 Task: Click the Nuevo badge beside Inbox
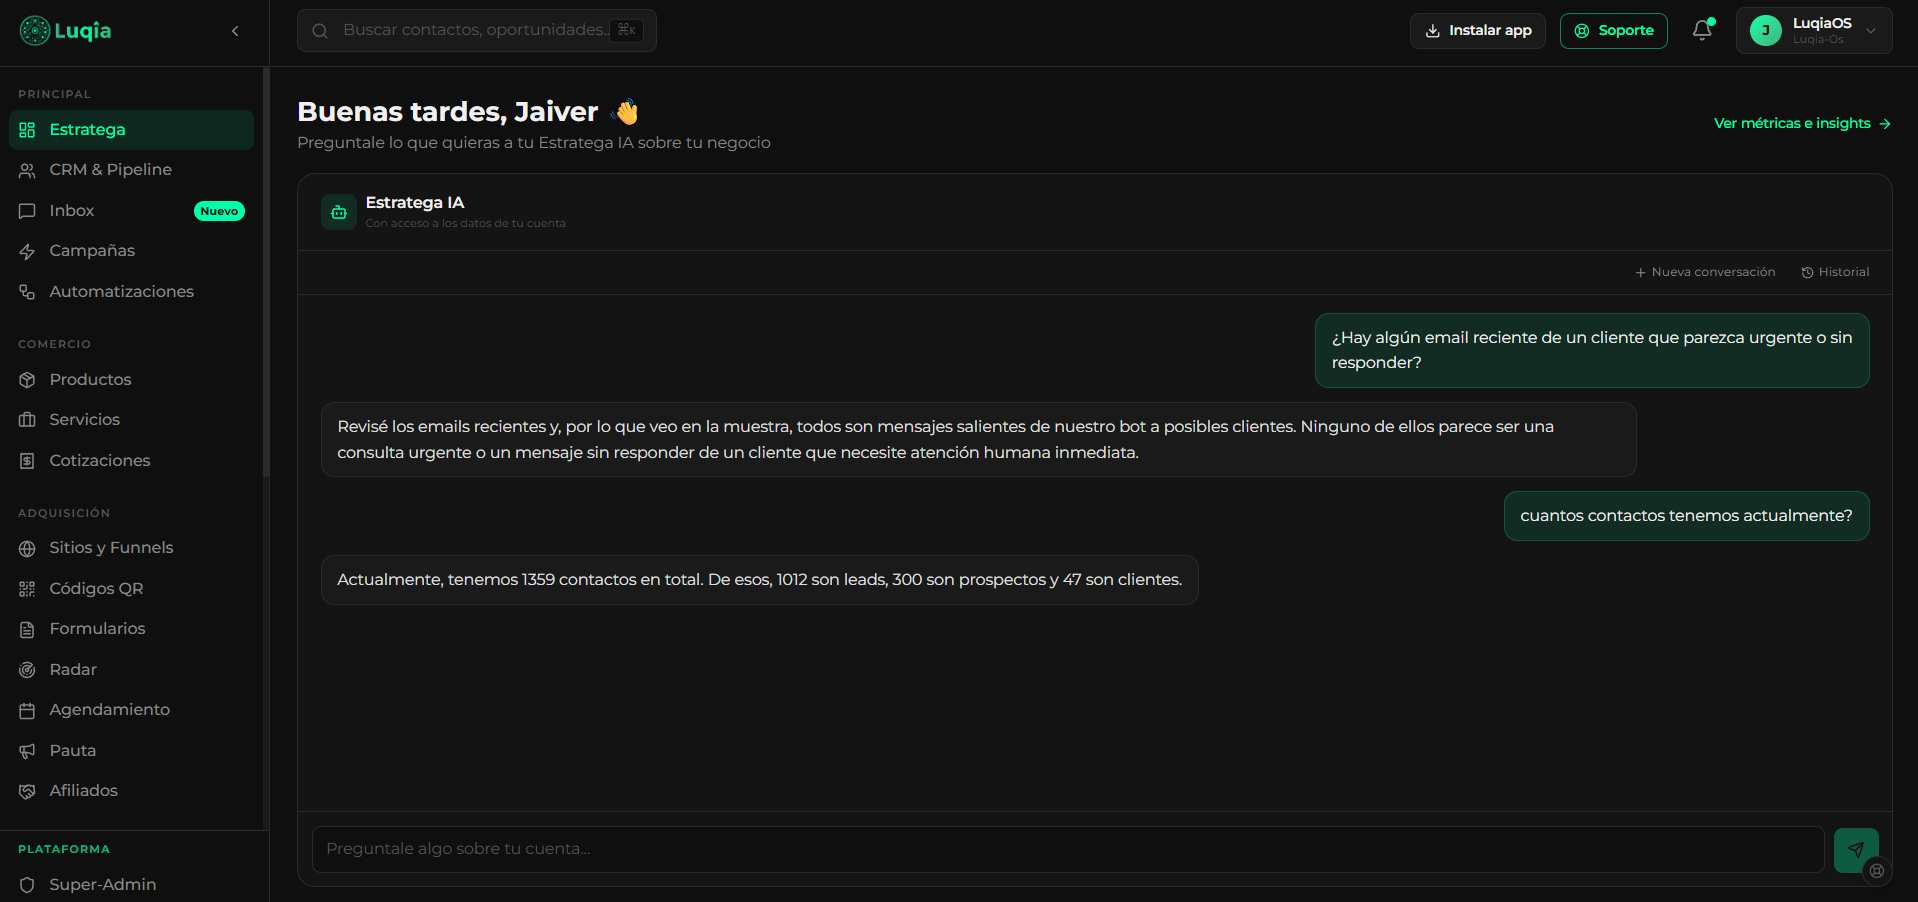(219, 211)
